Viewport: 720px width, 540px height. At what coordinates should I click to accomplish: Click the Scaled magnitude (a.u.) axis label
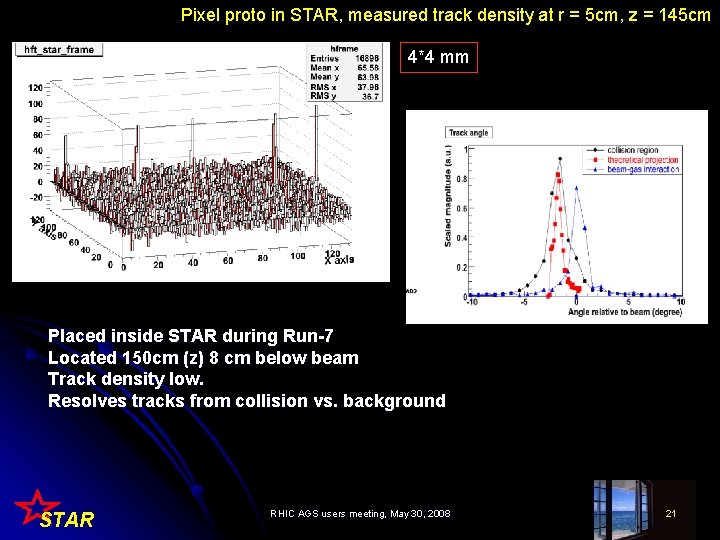pyautogui.click(x=448, y=196)
